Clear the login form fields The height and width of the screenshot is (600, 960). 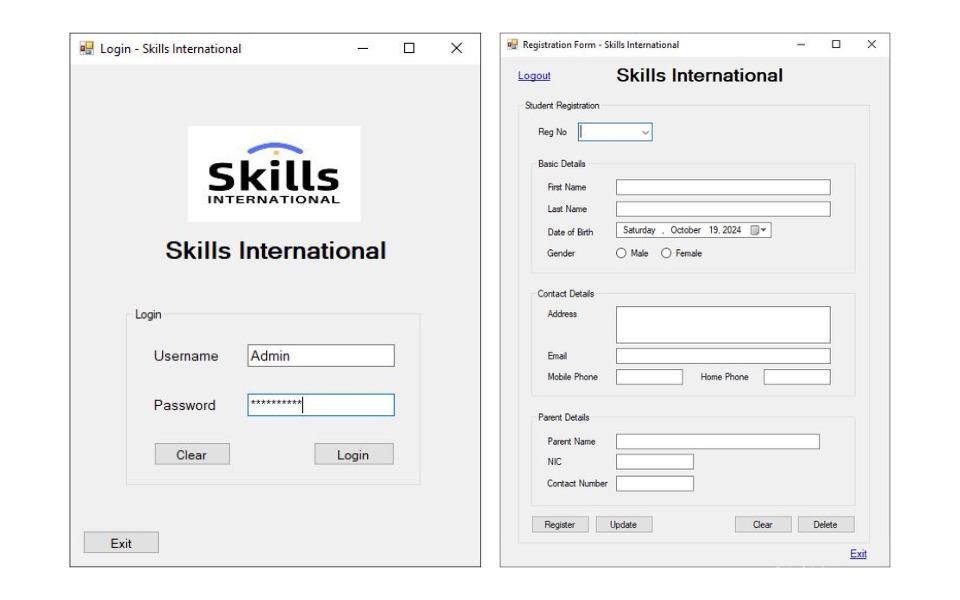click(192, 454)
